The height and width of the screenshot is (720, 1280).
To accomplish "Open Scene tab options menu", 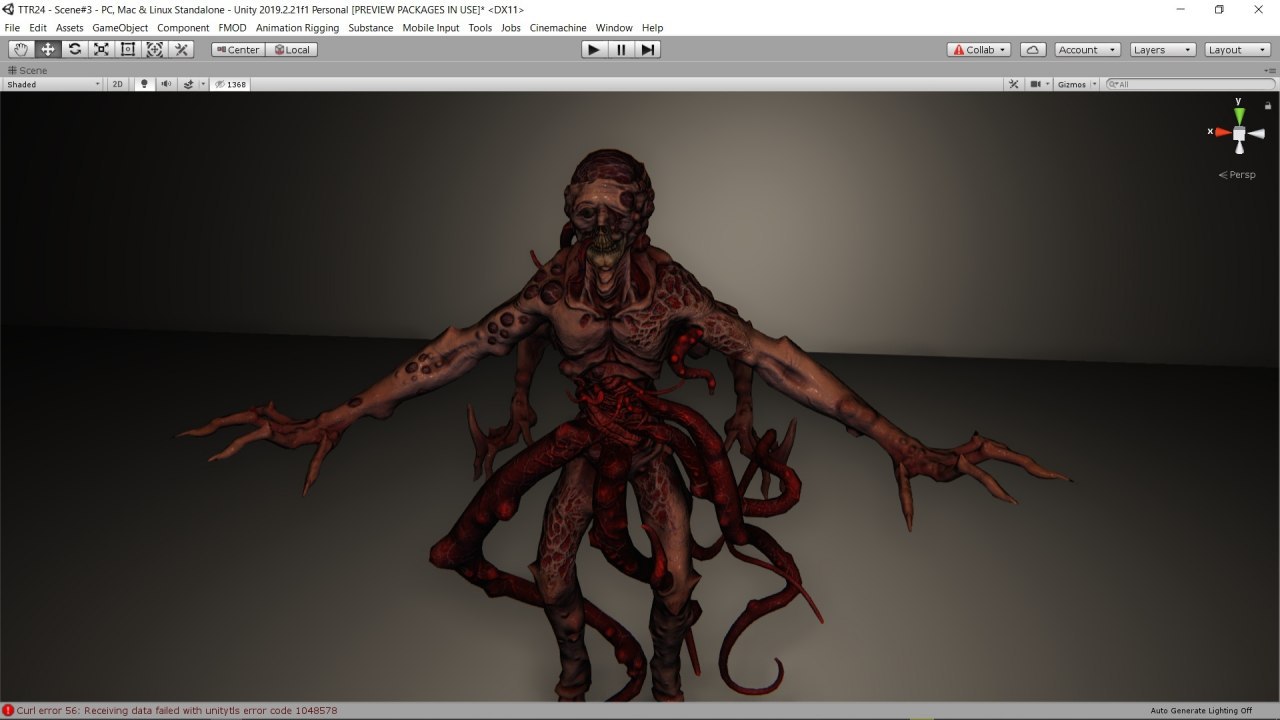I will pos(1271,70).
